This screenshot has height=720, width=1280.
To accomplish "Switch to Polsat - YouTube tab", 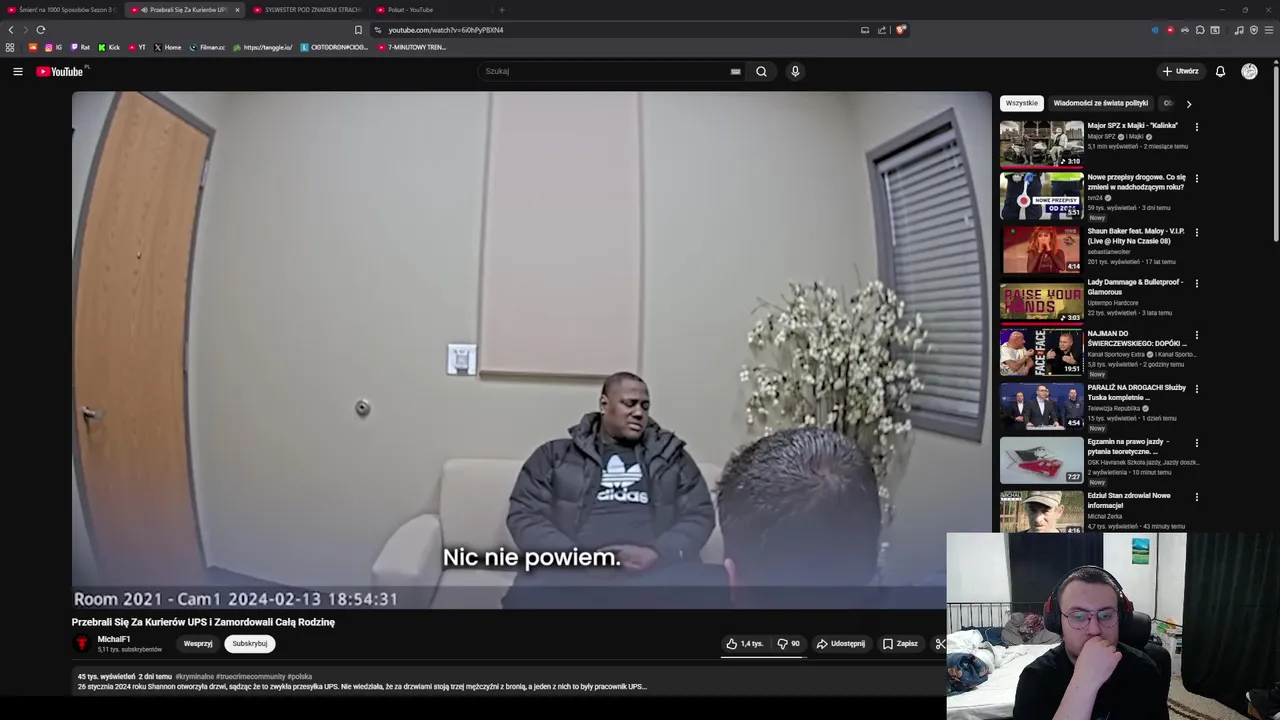I will pos(430,10).
